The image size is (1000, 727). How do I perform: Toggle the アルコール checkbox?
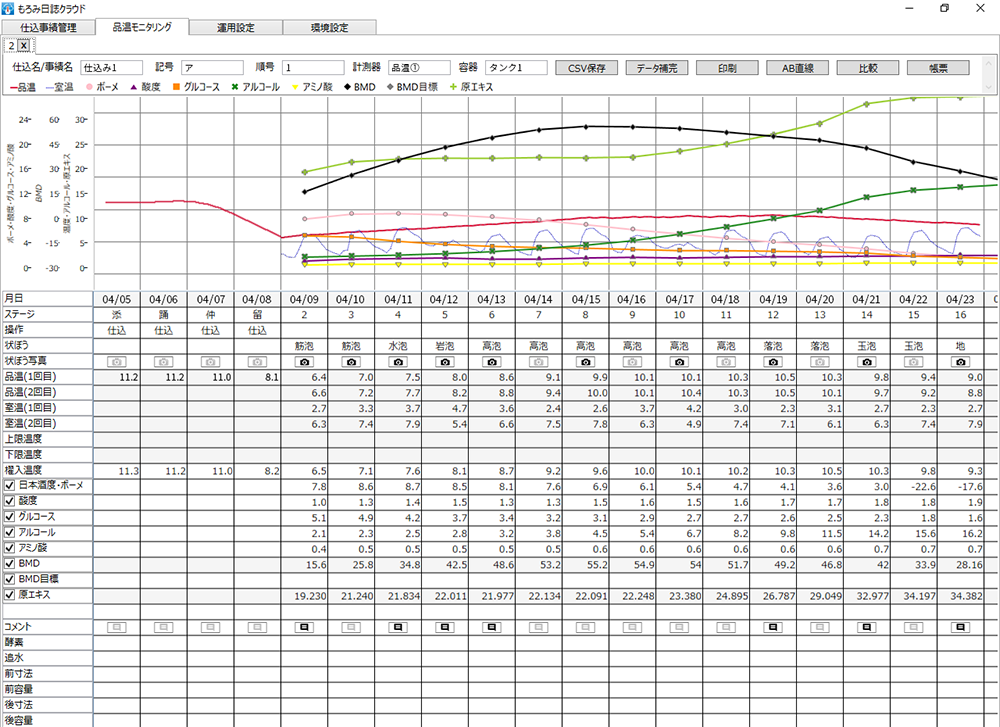point(10,532)
